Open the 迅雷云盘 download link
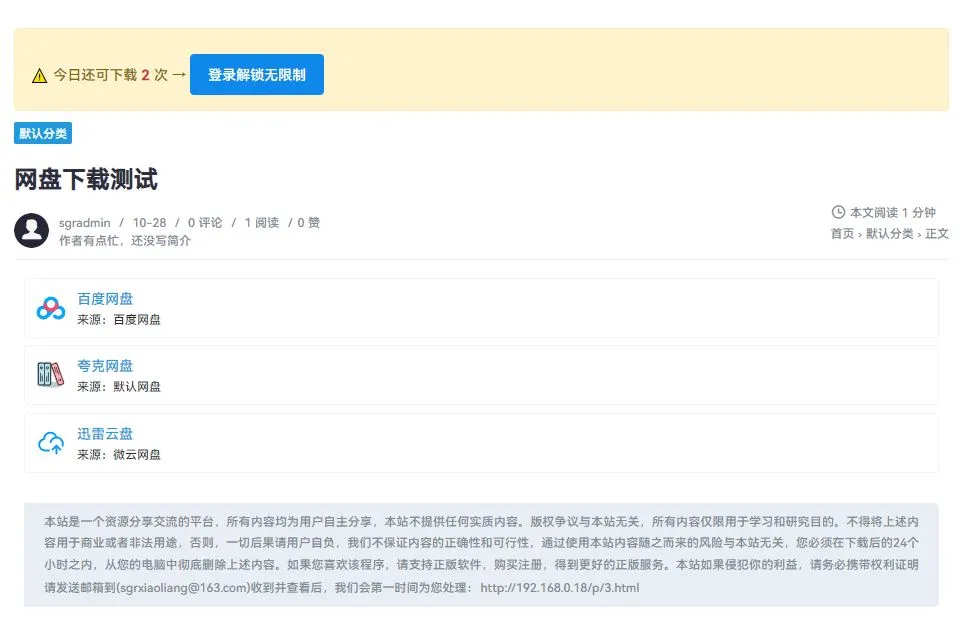Viewport: 966px width, 638px height. [105, 434]
